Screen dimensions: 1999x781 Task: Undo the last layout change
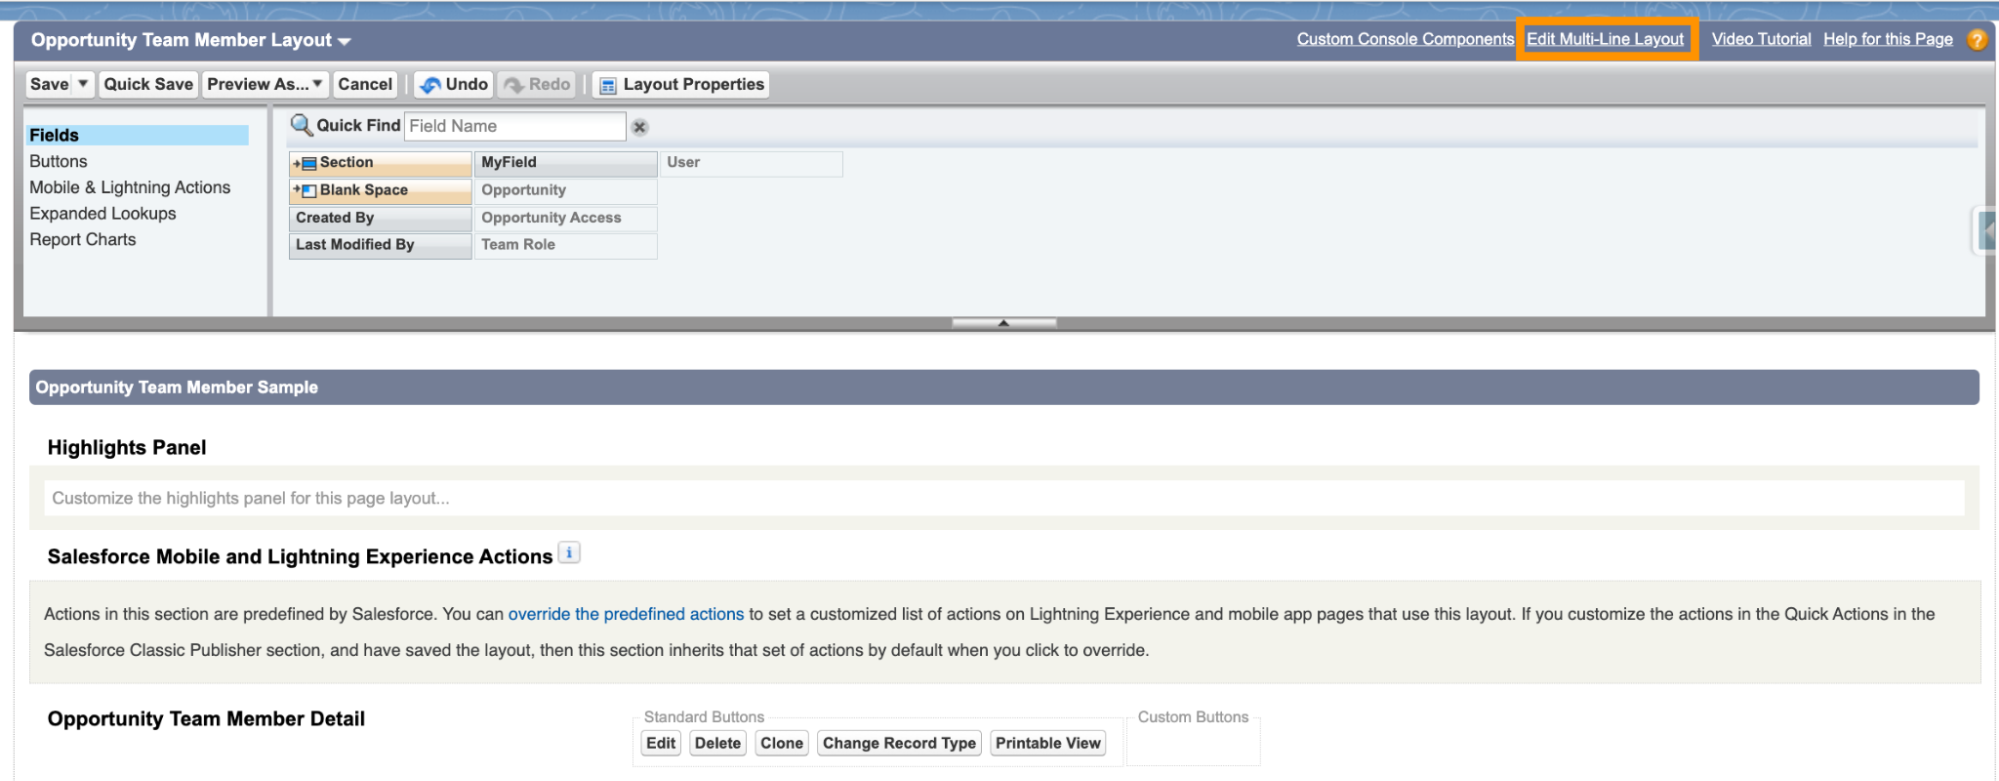click(x=454, y=84)
